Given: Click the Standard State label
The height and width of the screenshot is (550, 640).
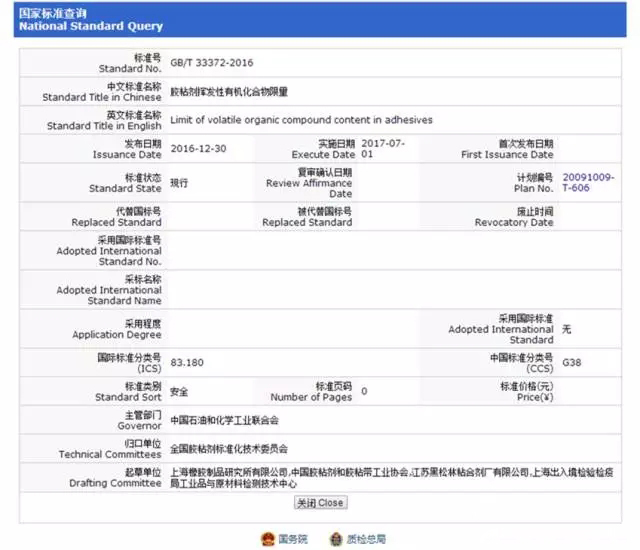Looking at the screenshot, I should [x=125, y=183].
